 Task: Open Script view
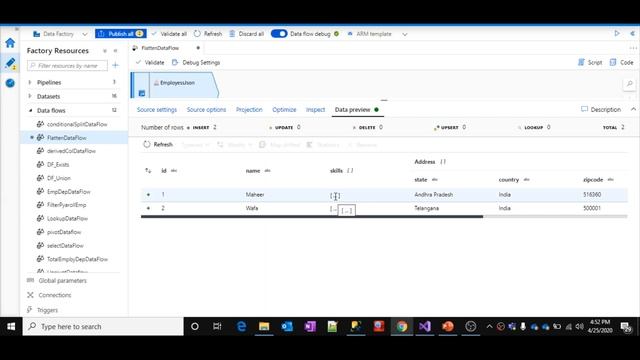click(x=590, y=62)
